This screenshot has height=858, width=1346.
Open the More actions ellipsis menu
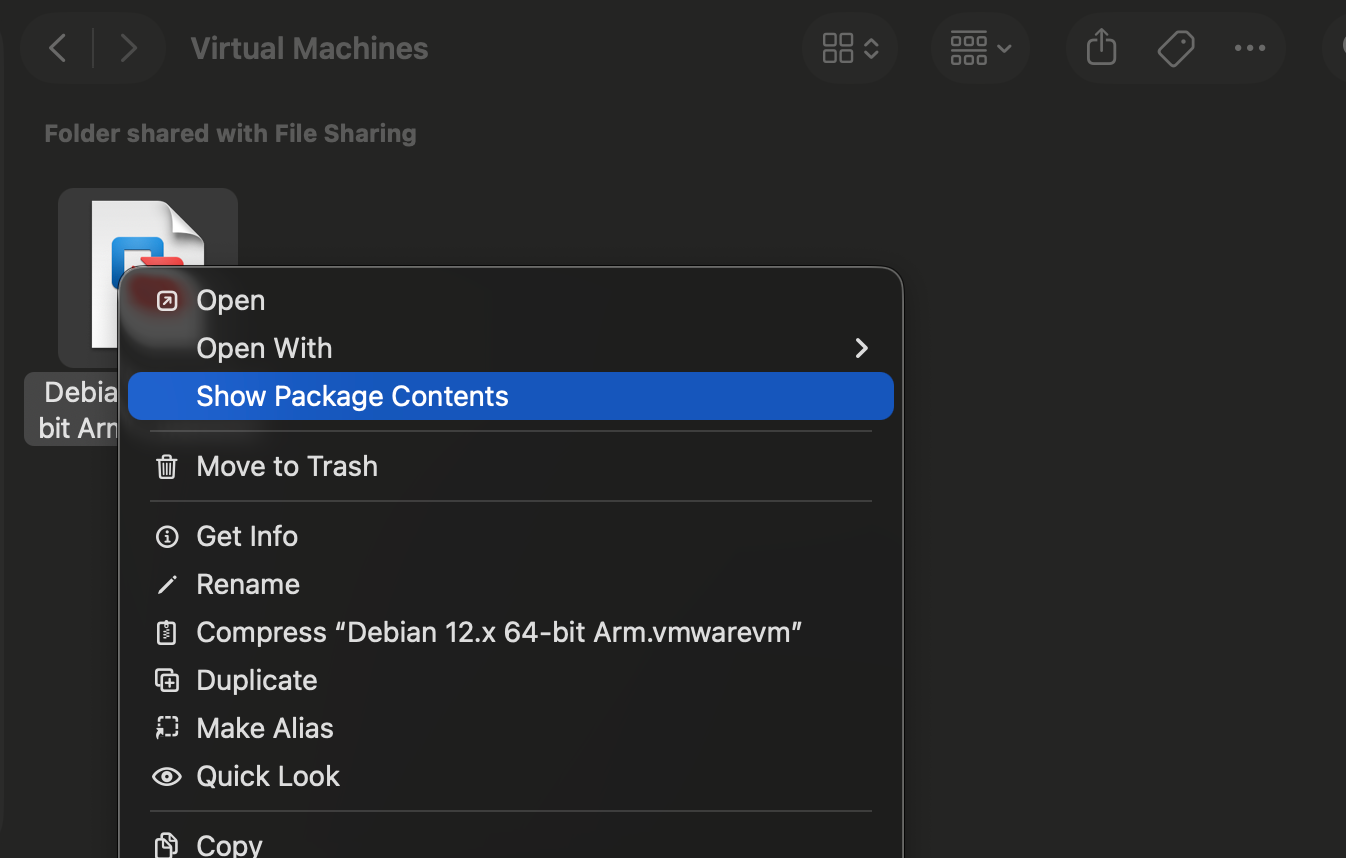pyautogui.click(x=1250, y=48)
